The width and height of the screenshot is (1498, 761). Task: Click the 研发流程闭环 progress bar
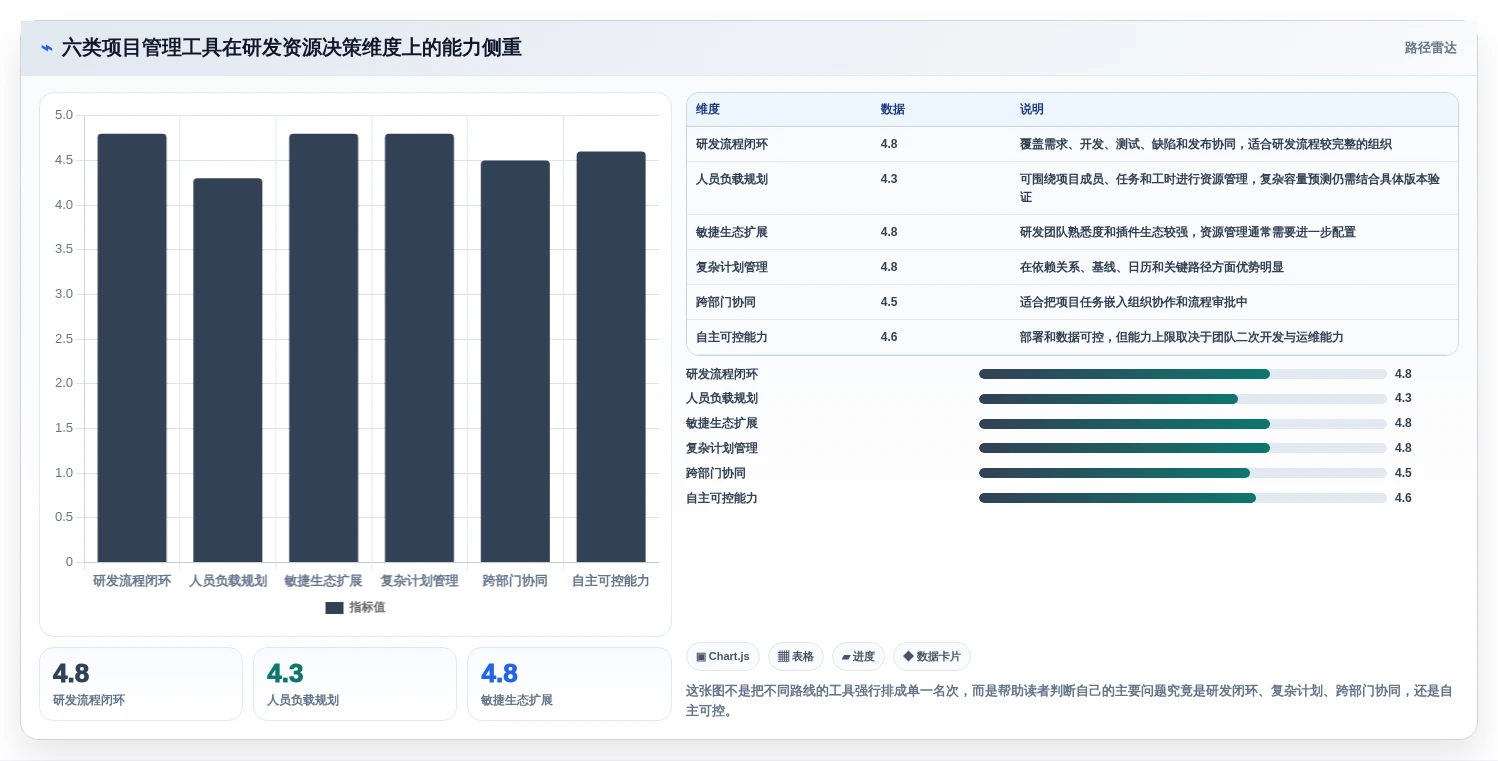(x=1183, y=374)
